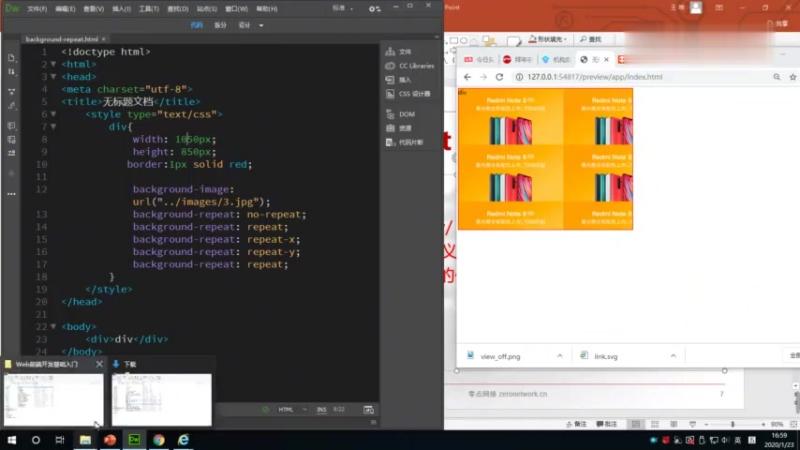Click Open Documents icon in Dreamweaver toolbar

coord(11,58)
